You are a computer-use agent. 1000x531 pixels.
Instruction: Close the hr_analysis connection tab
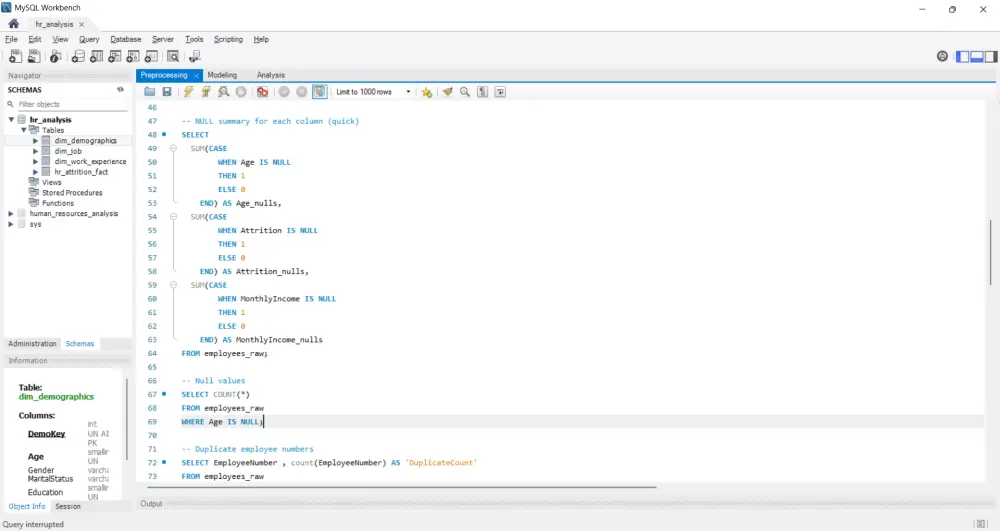(x=82, y=24)
